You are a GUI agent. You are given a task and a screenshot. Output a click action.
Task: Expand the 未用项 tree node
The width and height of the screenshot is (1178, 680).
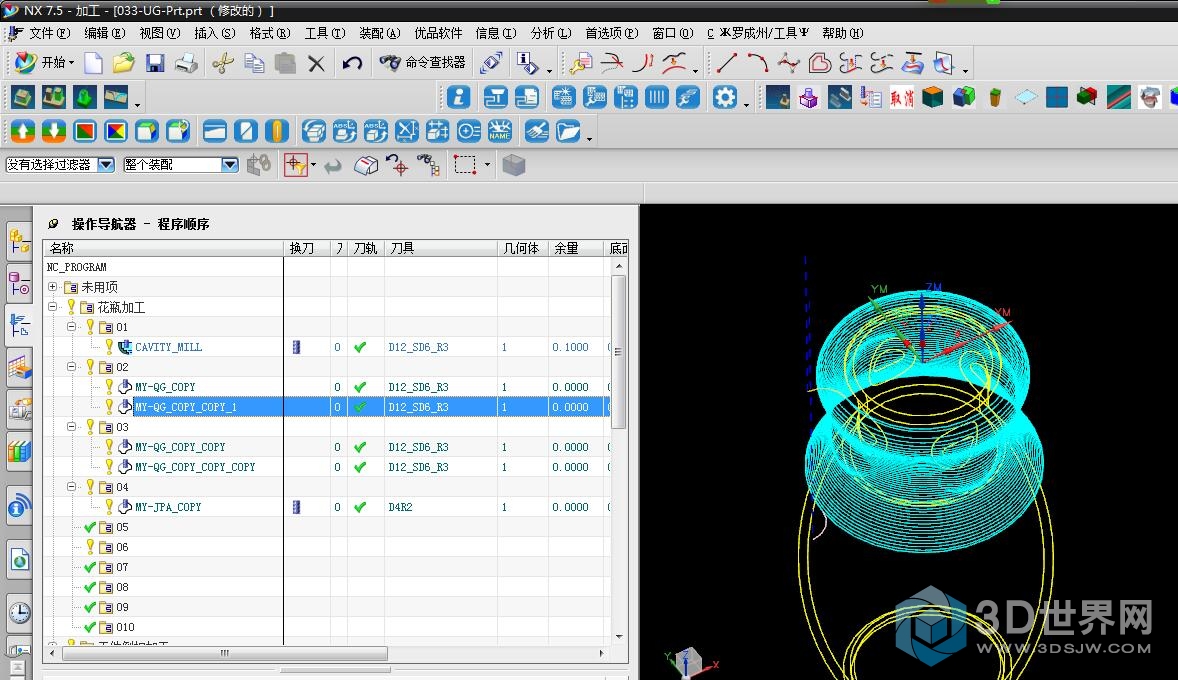pos(53,287)
